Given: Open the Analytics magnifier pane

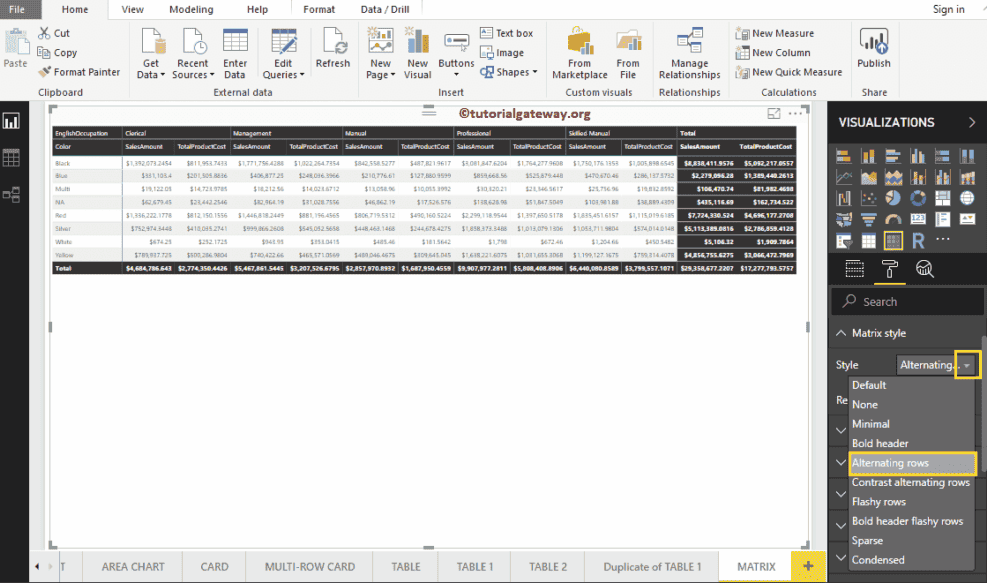Looking at the screenshot, I should (x=924, y=269).
